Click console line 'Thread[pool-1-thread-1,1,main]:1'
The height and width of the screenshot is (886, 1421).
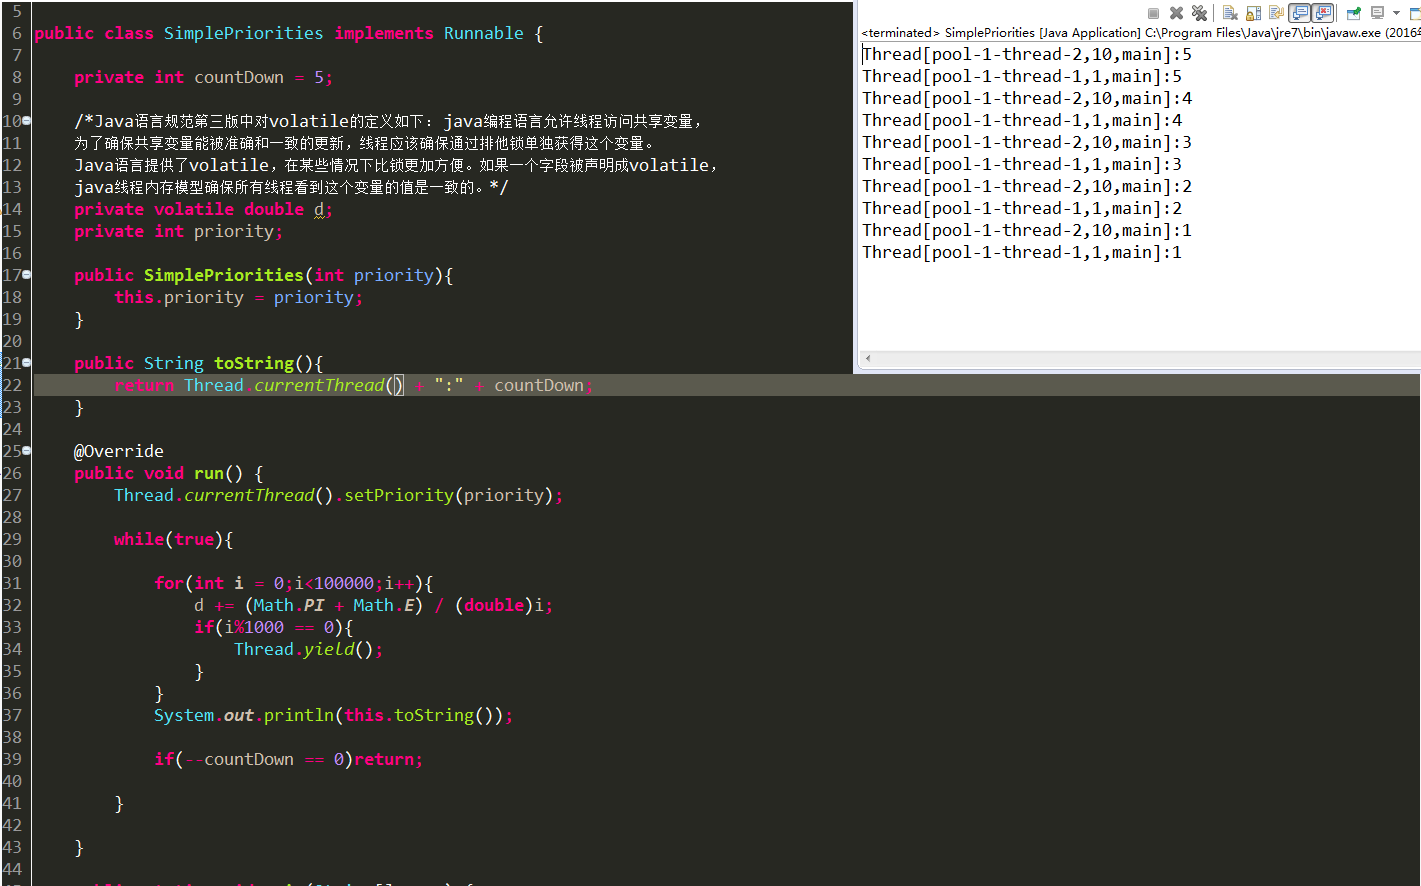coord(1022,253)
